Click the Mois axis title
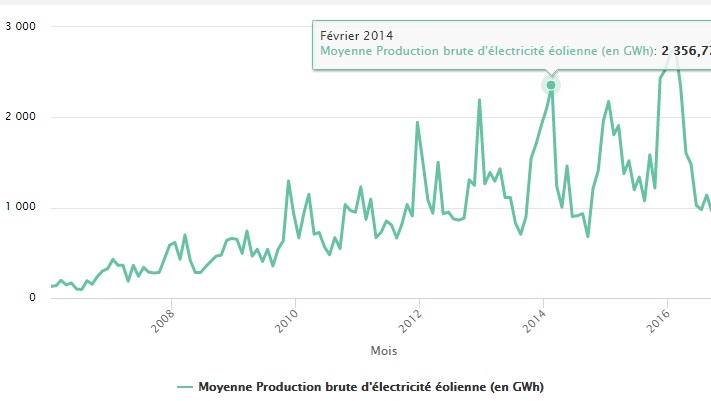This screenshot has width=711, height=401. click(384, 351)
